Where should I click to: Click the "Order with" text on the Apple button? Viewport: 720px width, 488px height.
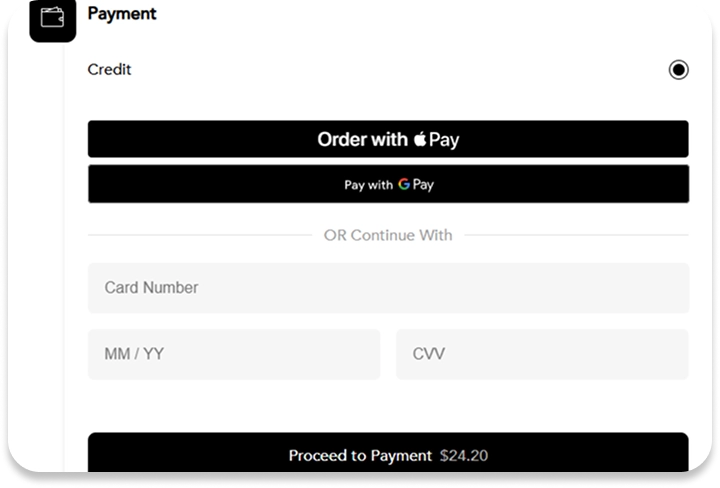pyautogui.click(x=362, y=139)
